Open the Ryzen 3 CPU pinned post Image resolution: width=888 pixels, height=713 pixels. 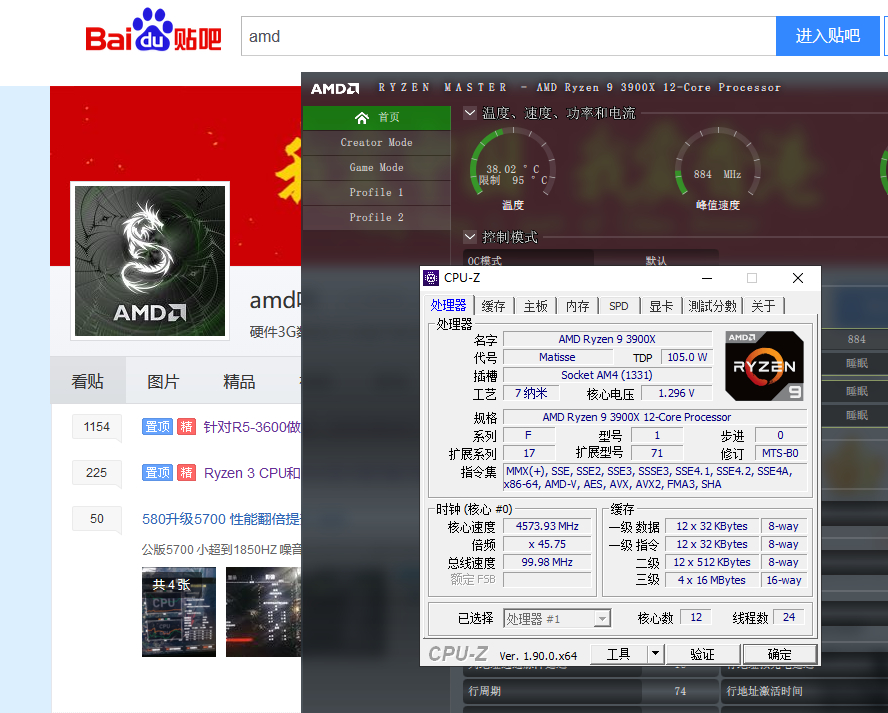tap(252, 473)
